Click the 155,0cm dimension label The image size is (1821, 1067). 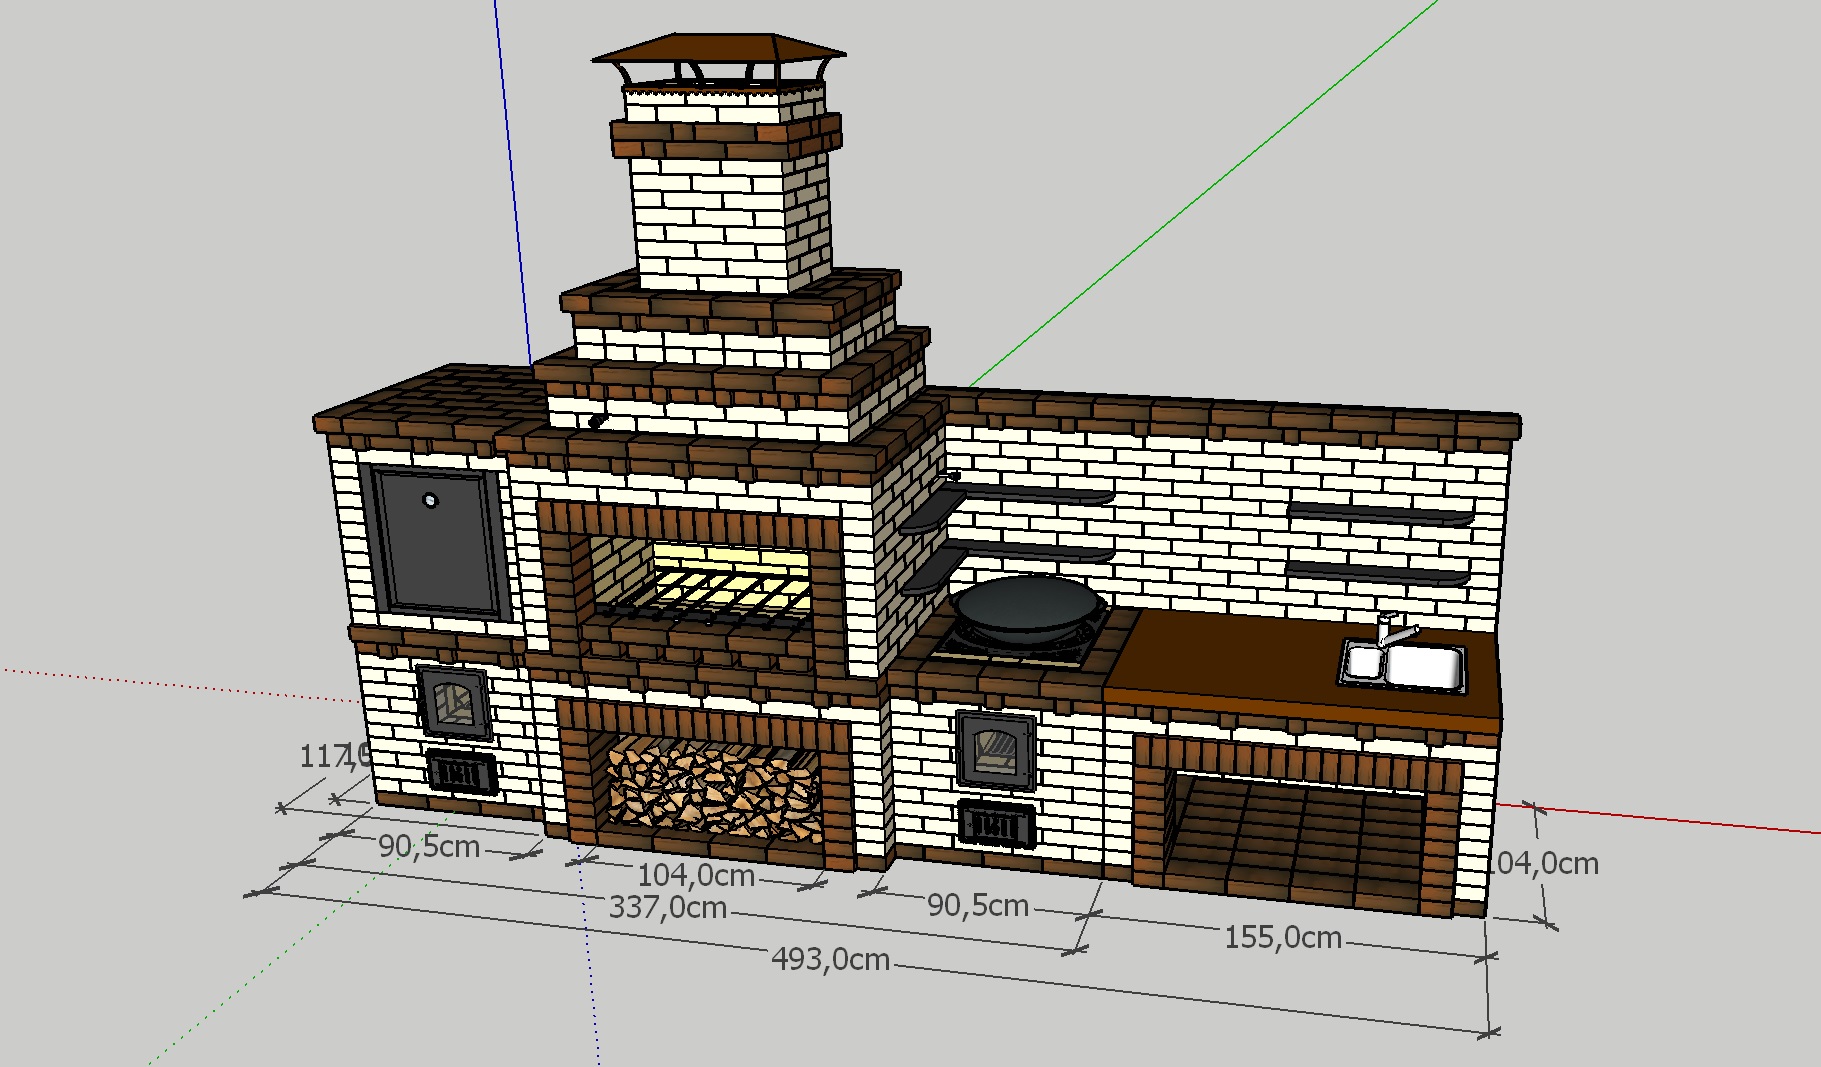coord(1283,937)
